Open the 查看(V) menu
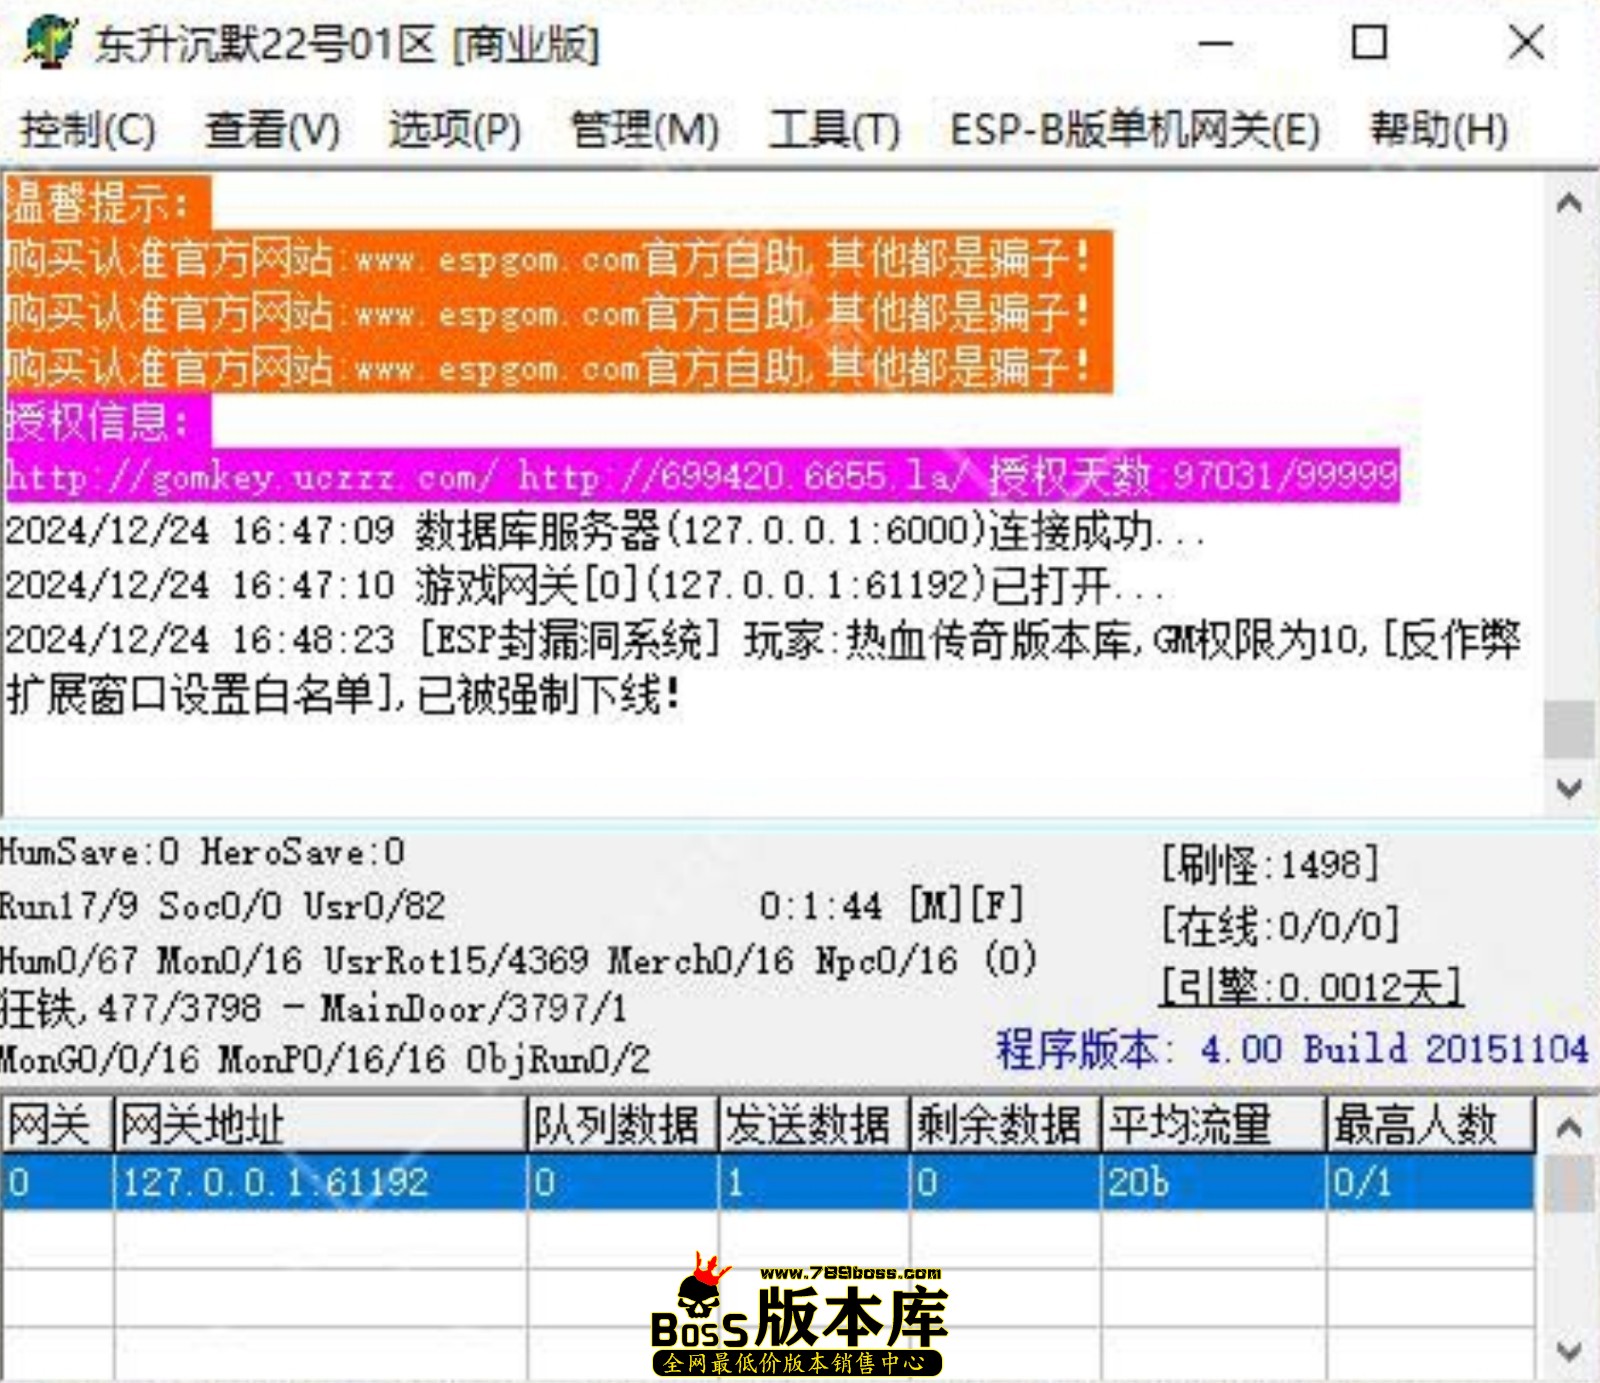This screenshot has width=1600, height=1383. pyautogui.click(x=272, y=130)
